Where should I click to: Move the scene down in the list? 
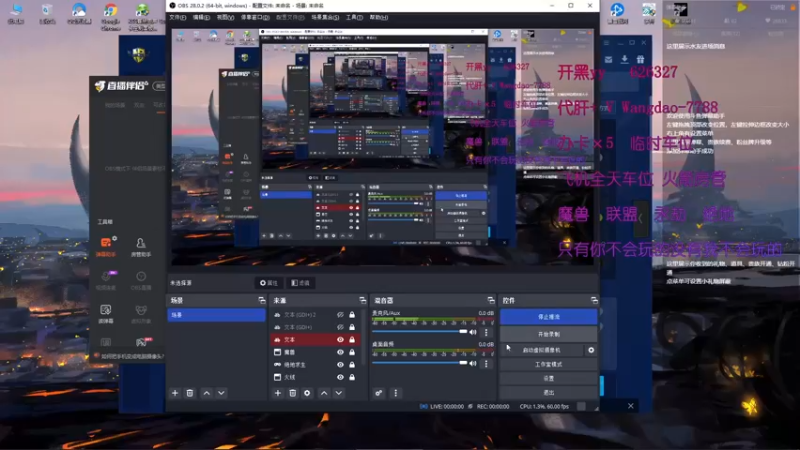pos(221,393)
